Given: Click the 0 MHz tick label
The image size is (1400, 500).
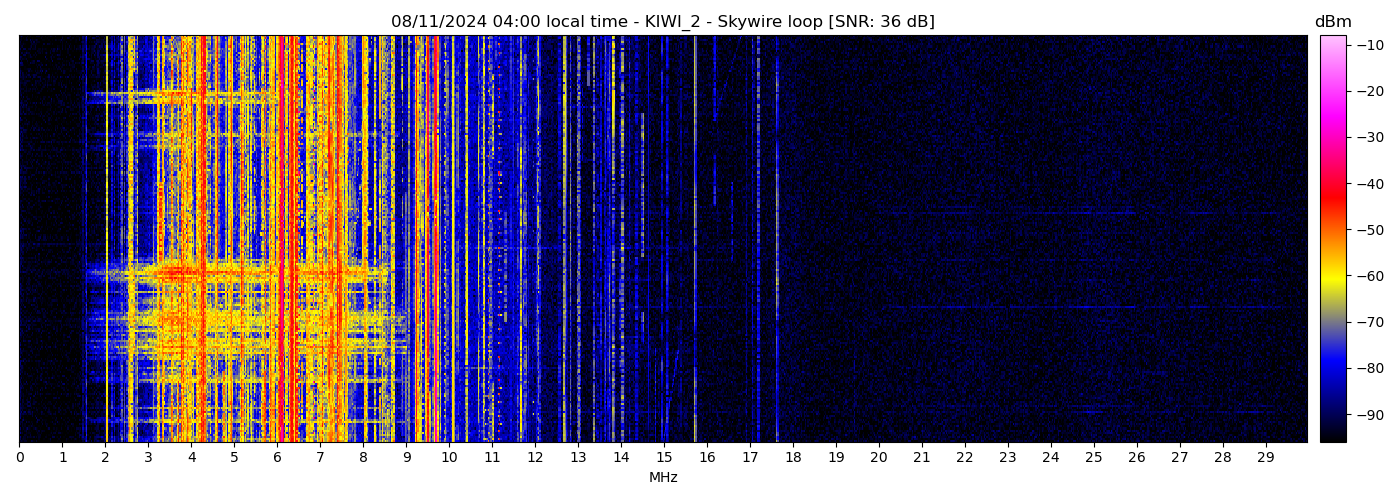Looking at the screenshot, I should (x=19, y=458).
